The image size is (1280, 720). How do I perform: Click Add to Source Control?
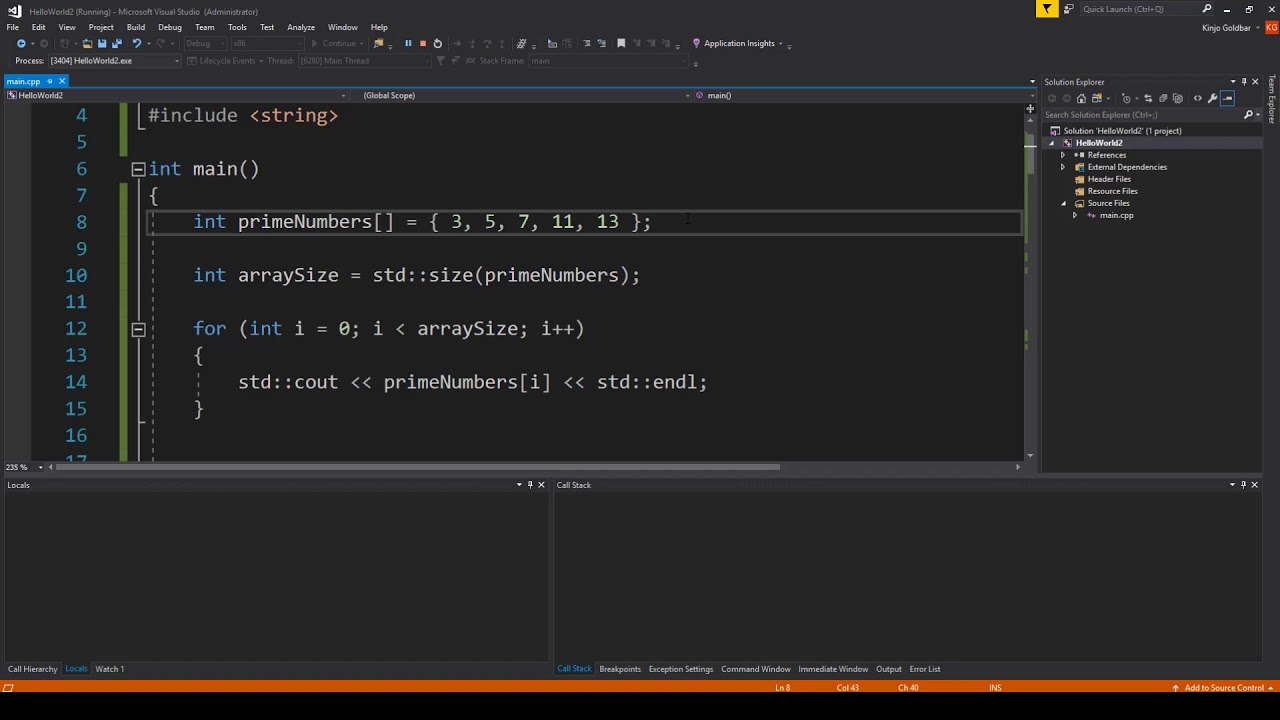tap(1224, 688)
